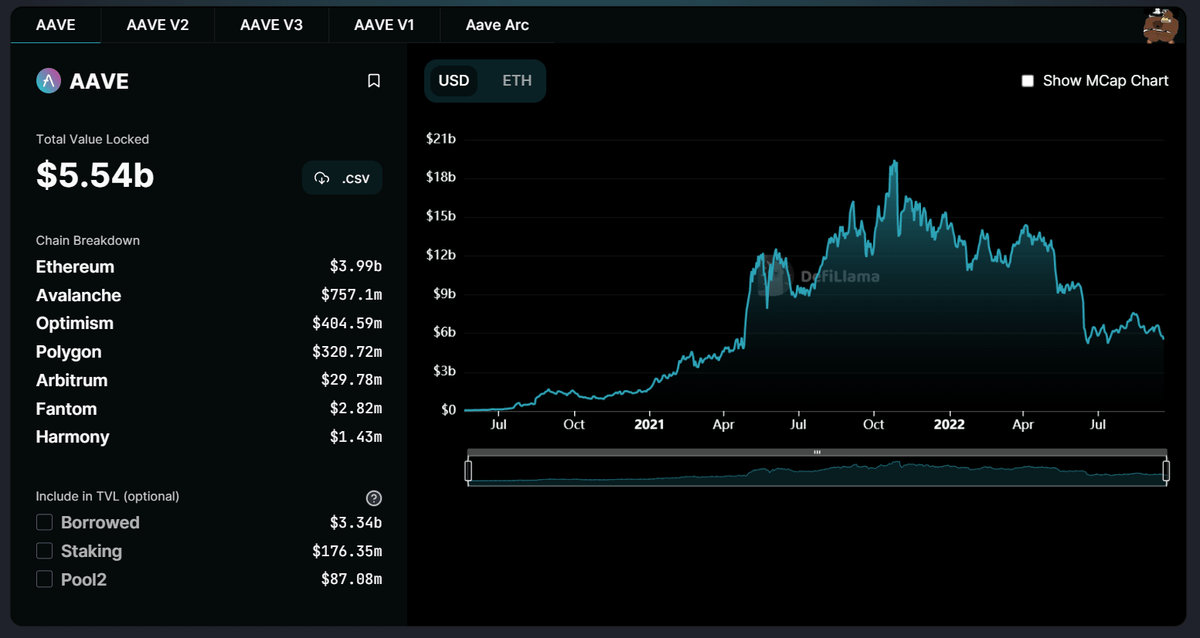The image size is (1200, 638).
Task: Download data with the .csv button
Action: tap(342, 178)
